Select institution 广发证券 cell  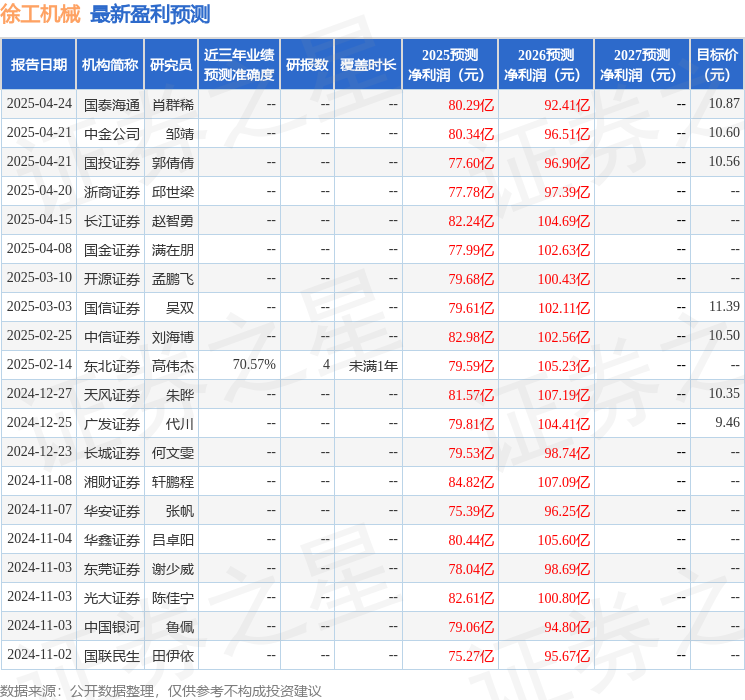[x=112, y=424]
